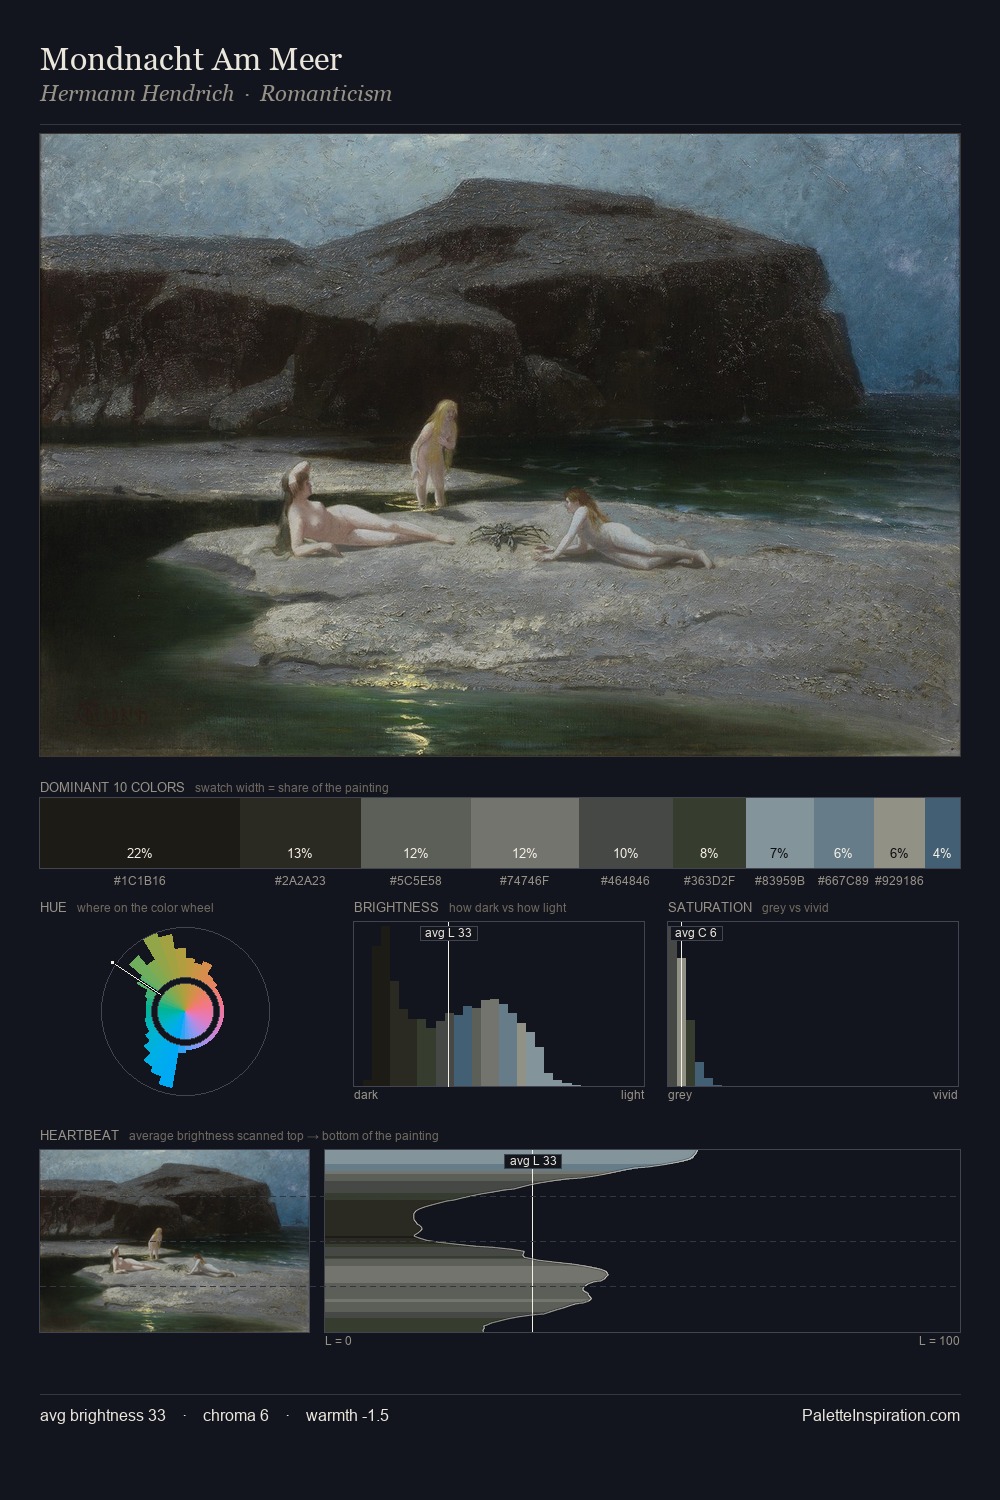Image resolution: width=1000 pixels, height=1500 pixels.
Task: Click the hex code '#83959B' text
Action: 780,881
